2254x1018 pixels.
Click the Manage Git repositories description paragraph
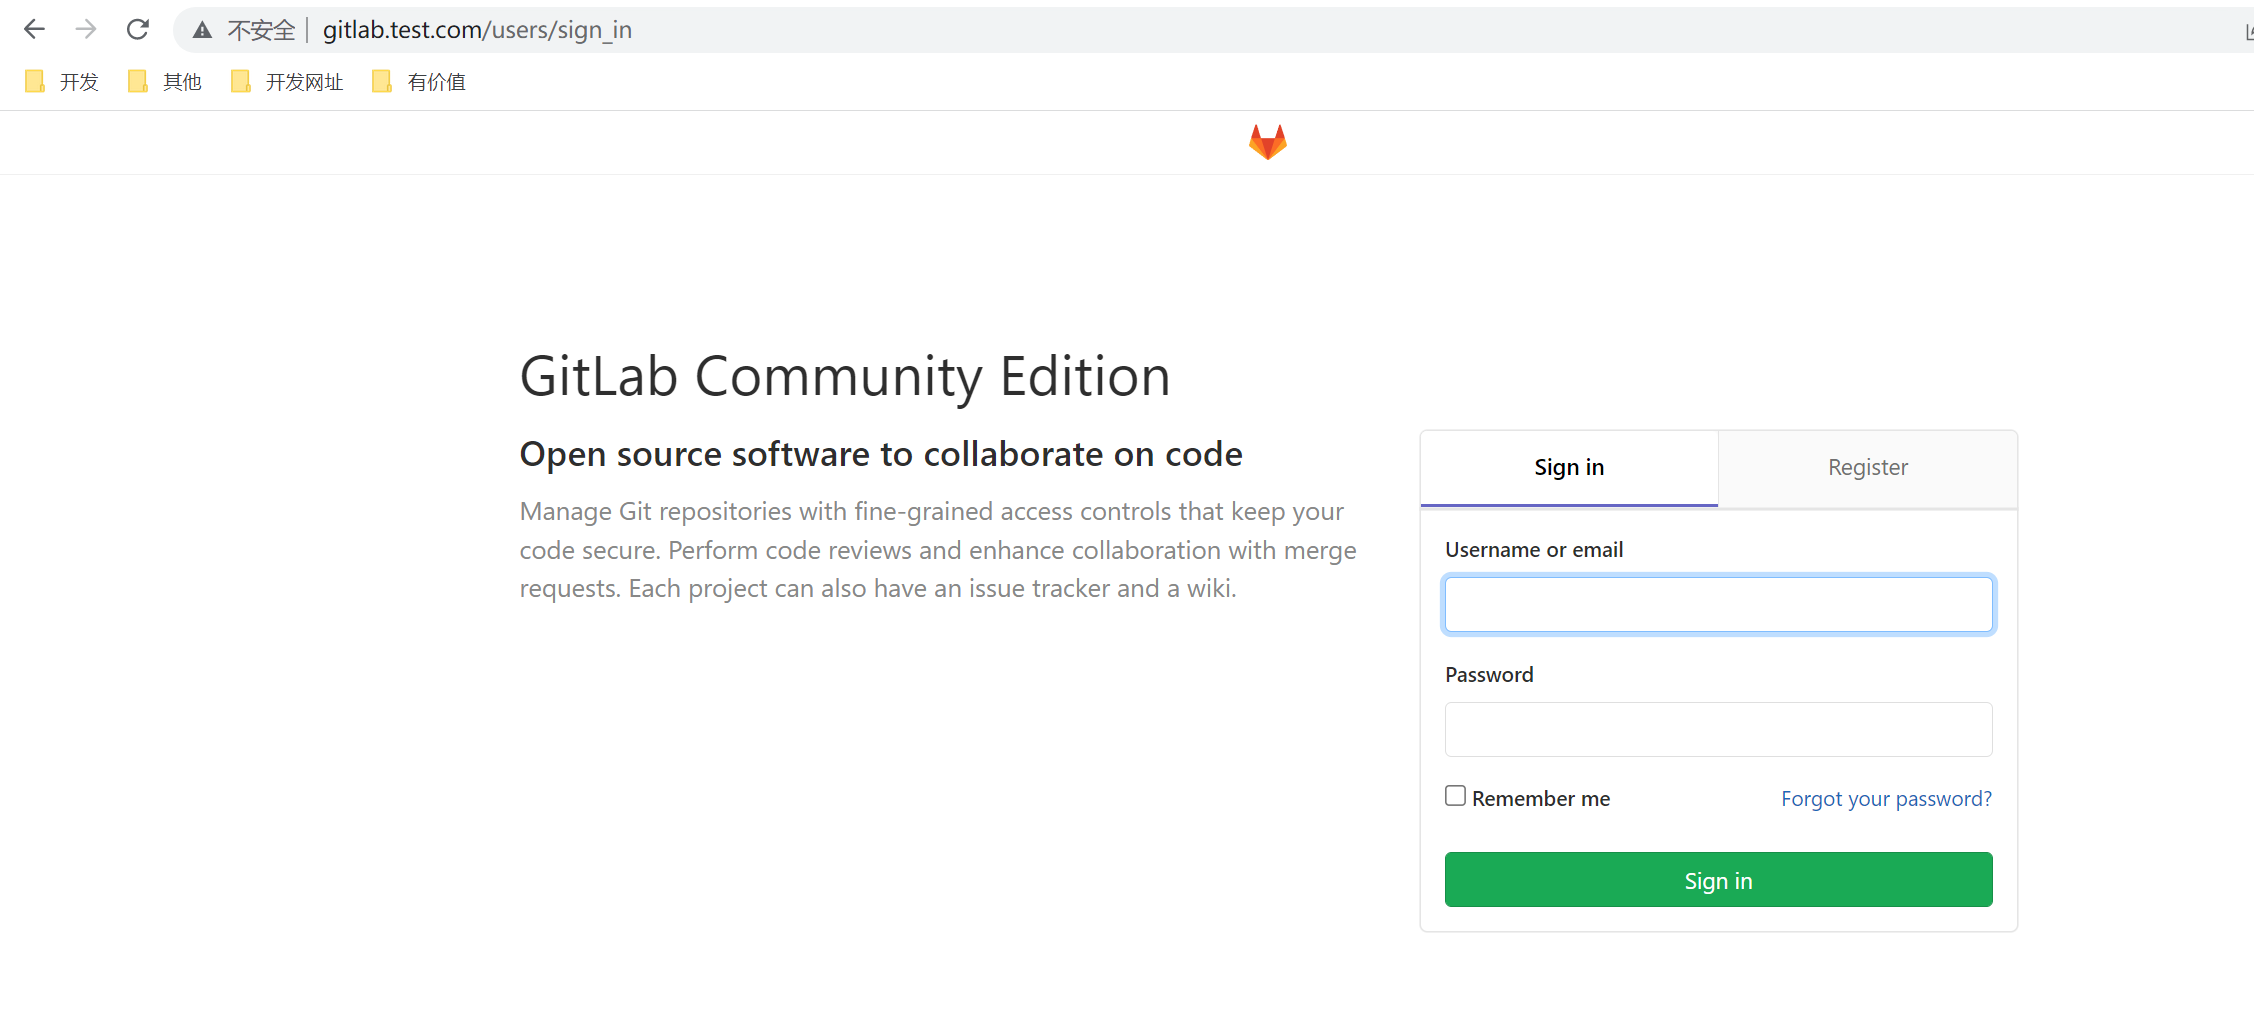[x=938, y=550]
